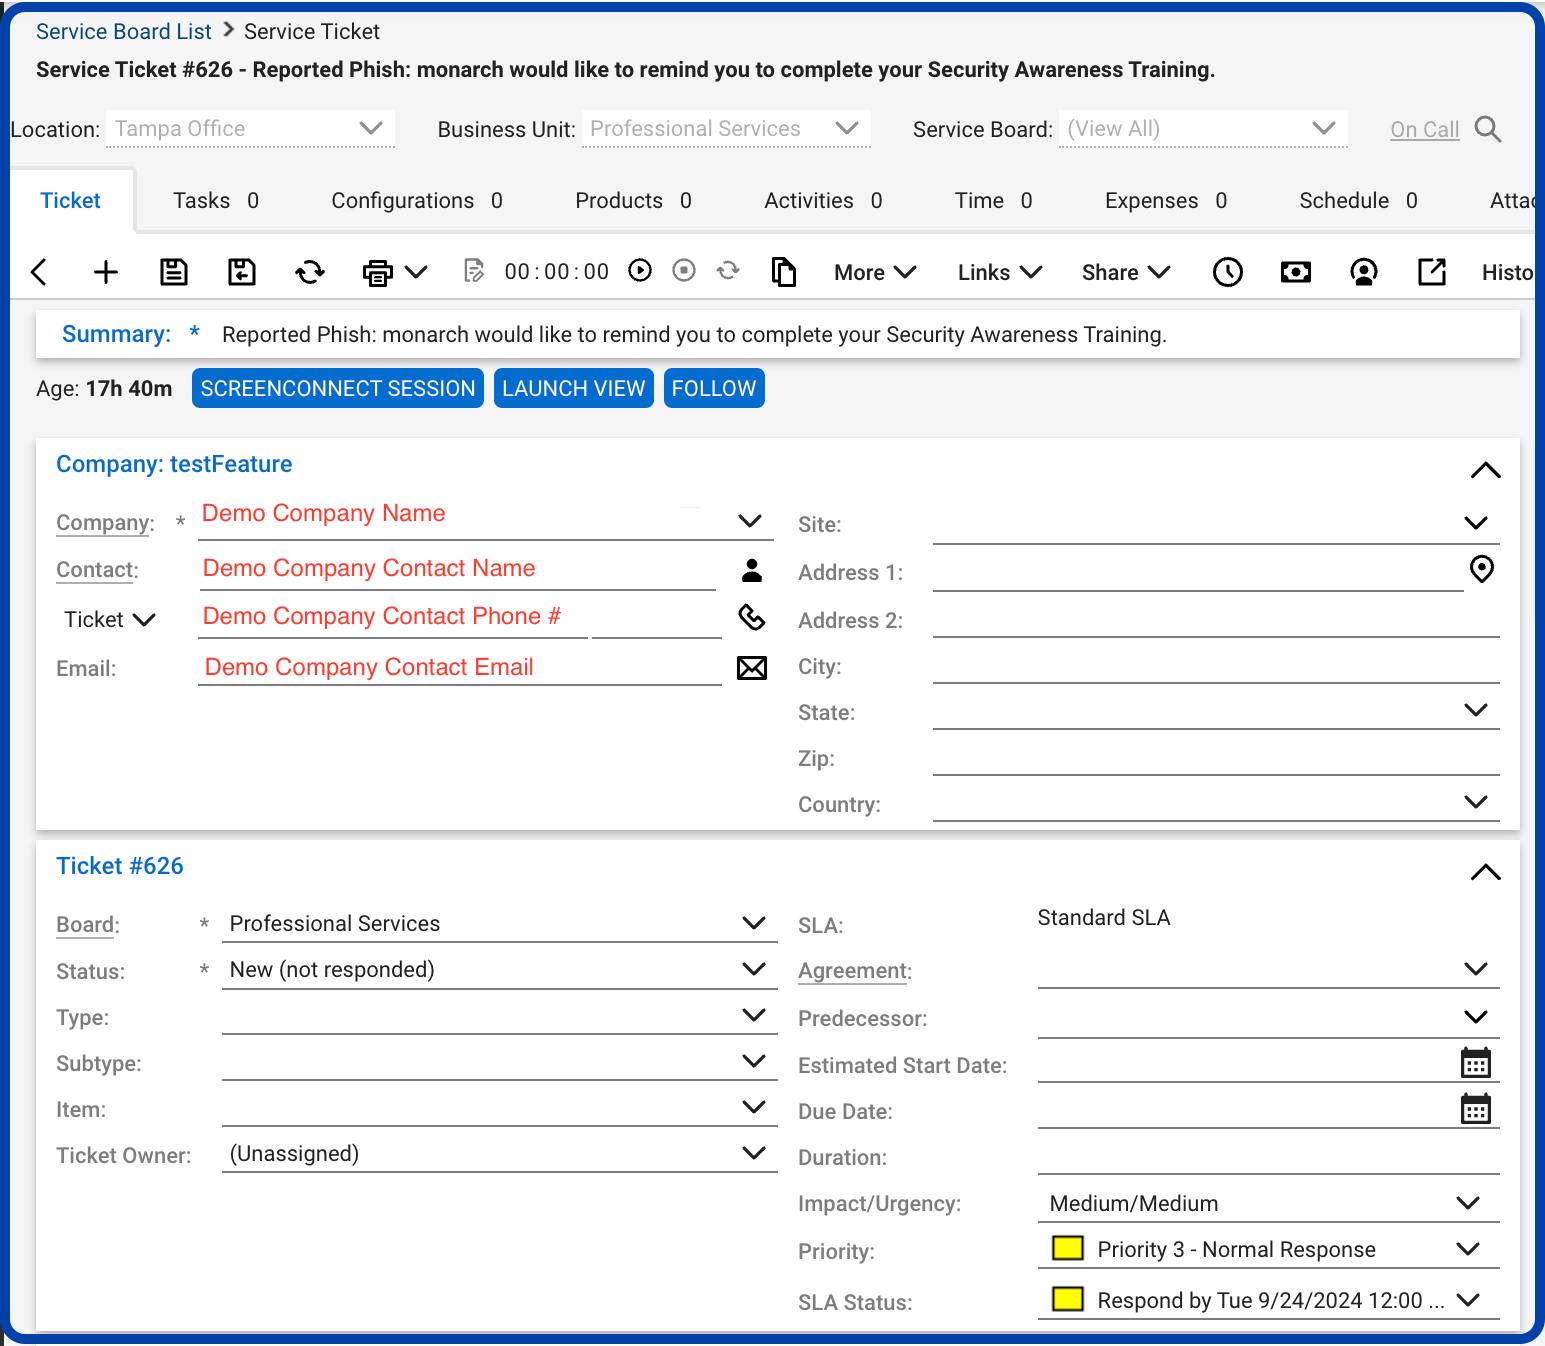Screen dimensions: 1545x1346
Task: Open the contact person icon in toolbar
Action: pos(1363,271)
